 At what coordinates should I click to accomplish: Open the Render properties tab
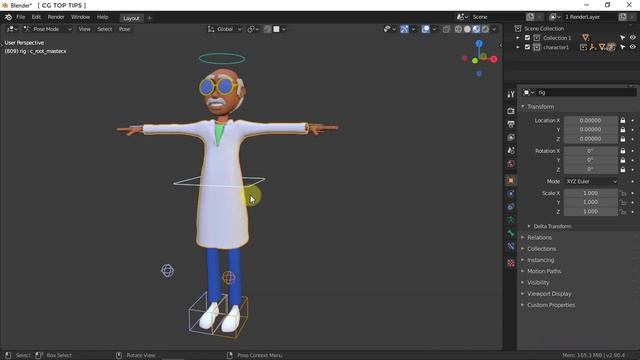[x=511, y=111]
